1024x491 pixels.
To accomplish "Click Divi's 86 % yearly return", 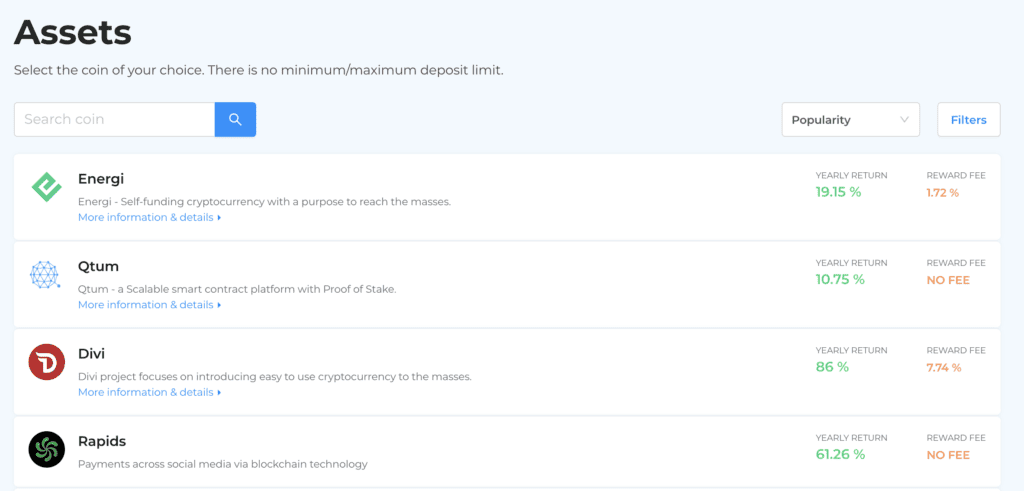I will click(832, 367).
